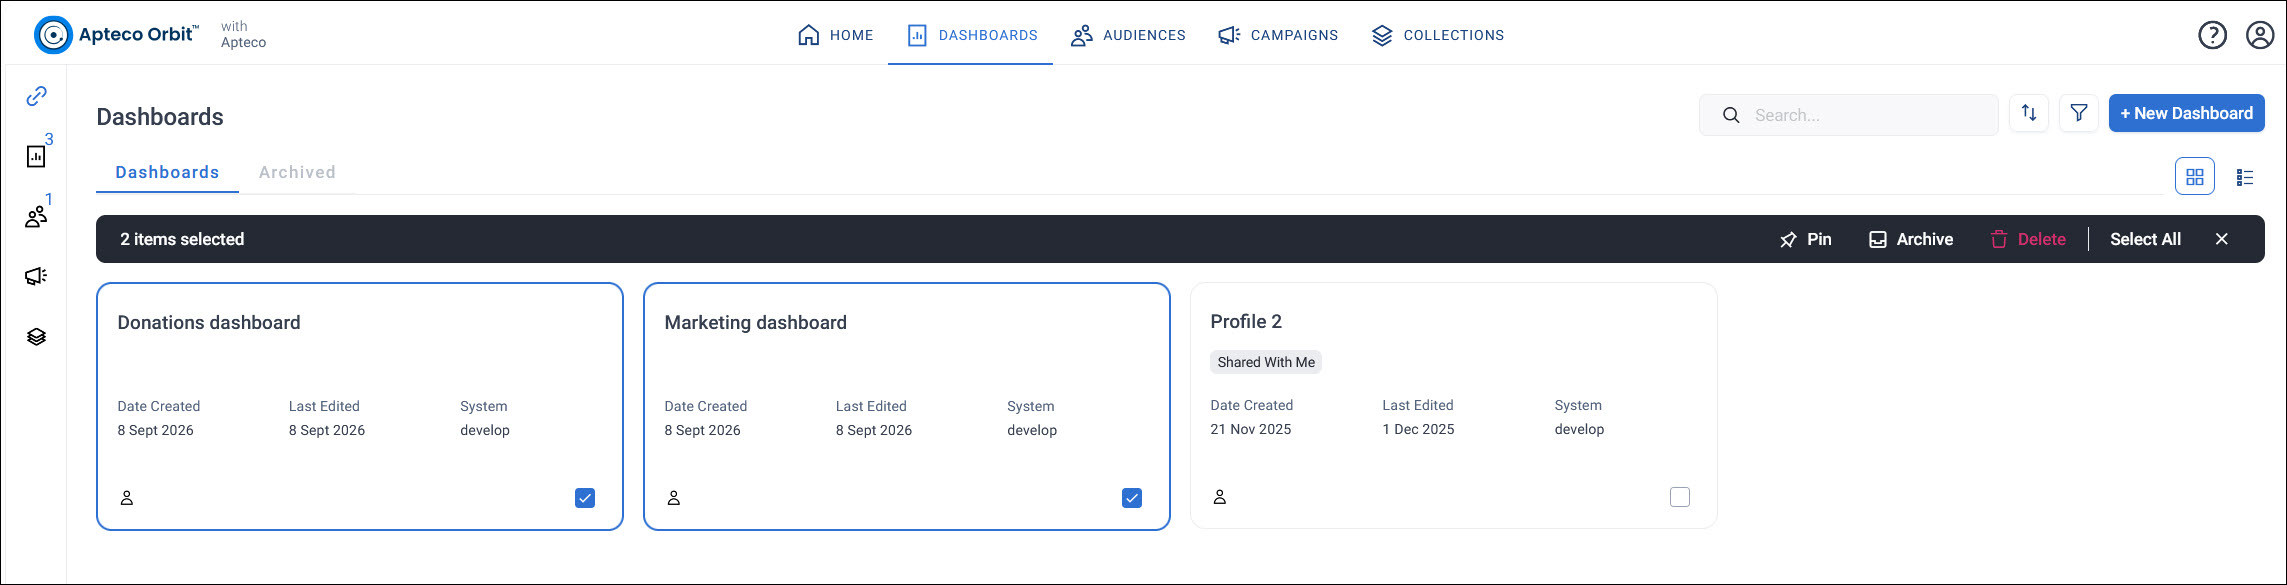
Task: Click the search dashboards input field
Action: (1848, 115)
